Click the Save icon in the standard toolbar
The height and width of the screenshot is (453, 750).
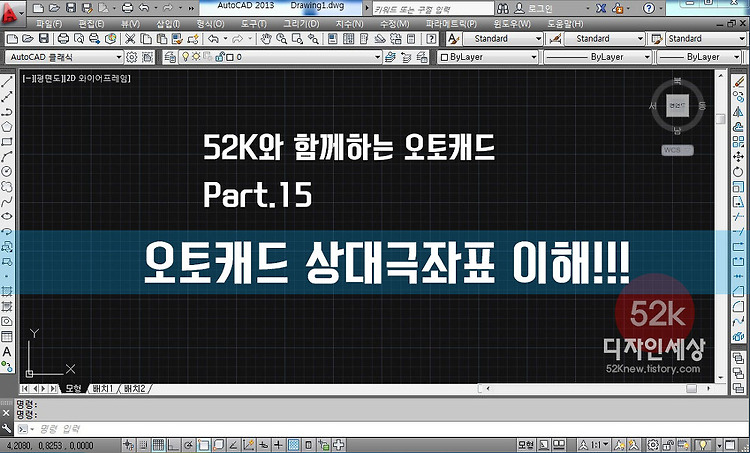(x=44, y=39)
